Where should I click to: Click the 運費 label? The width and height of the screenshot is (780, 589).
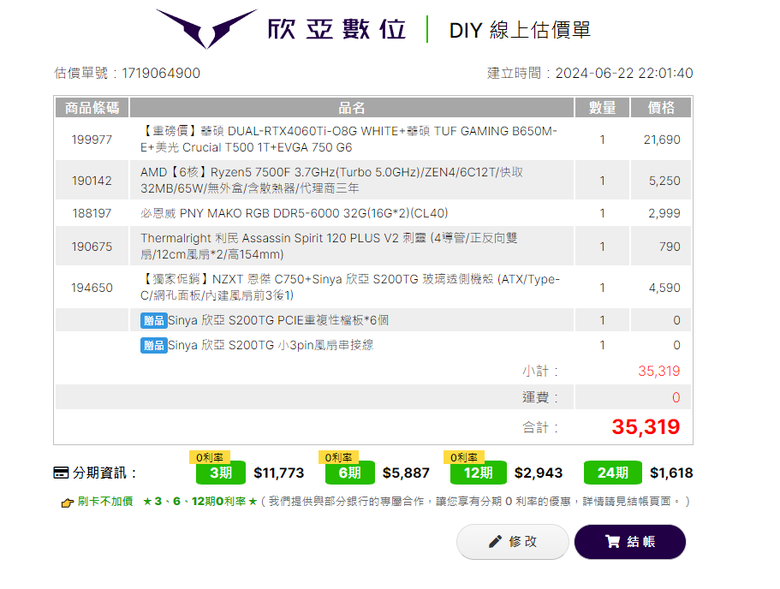[540, 397]
